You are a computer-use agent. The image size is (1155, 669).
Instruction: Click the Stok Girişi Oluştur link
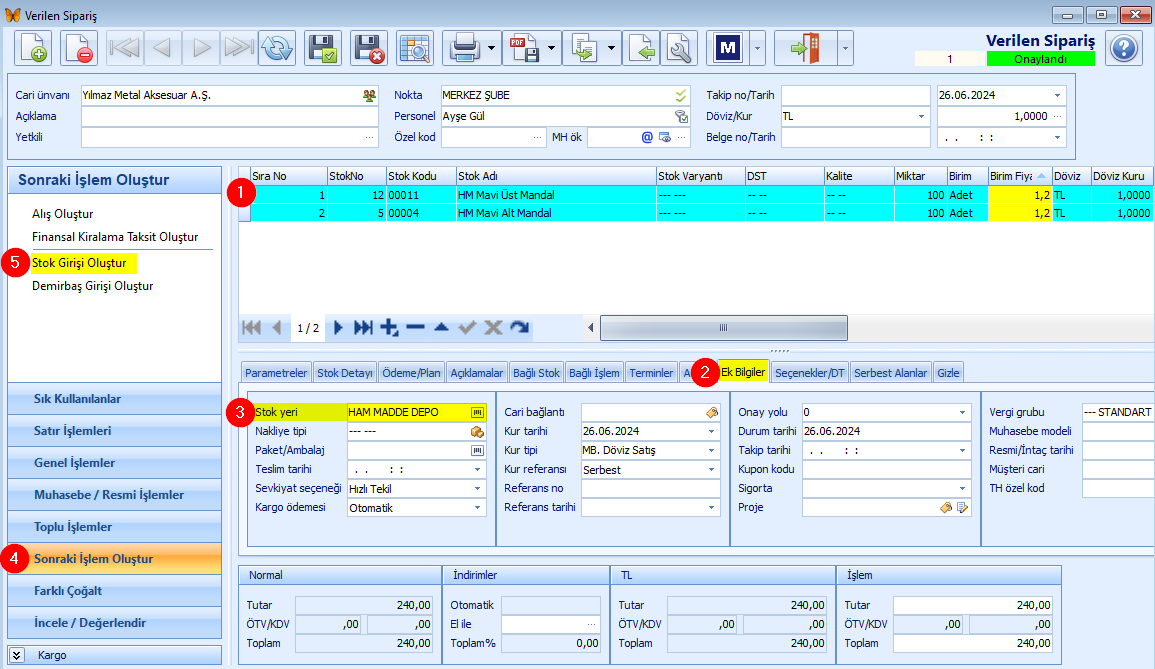[79, 263]
